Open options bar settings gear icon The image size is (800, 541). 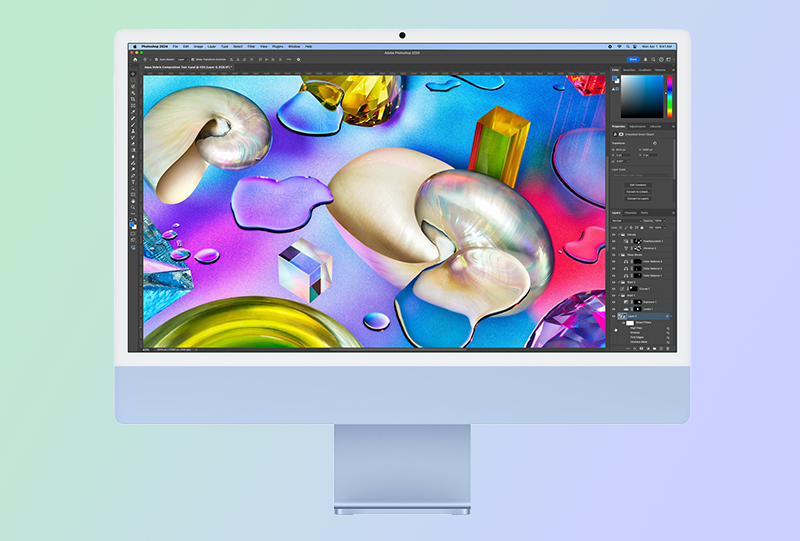(298, 60)
